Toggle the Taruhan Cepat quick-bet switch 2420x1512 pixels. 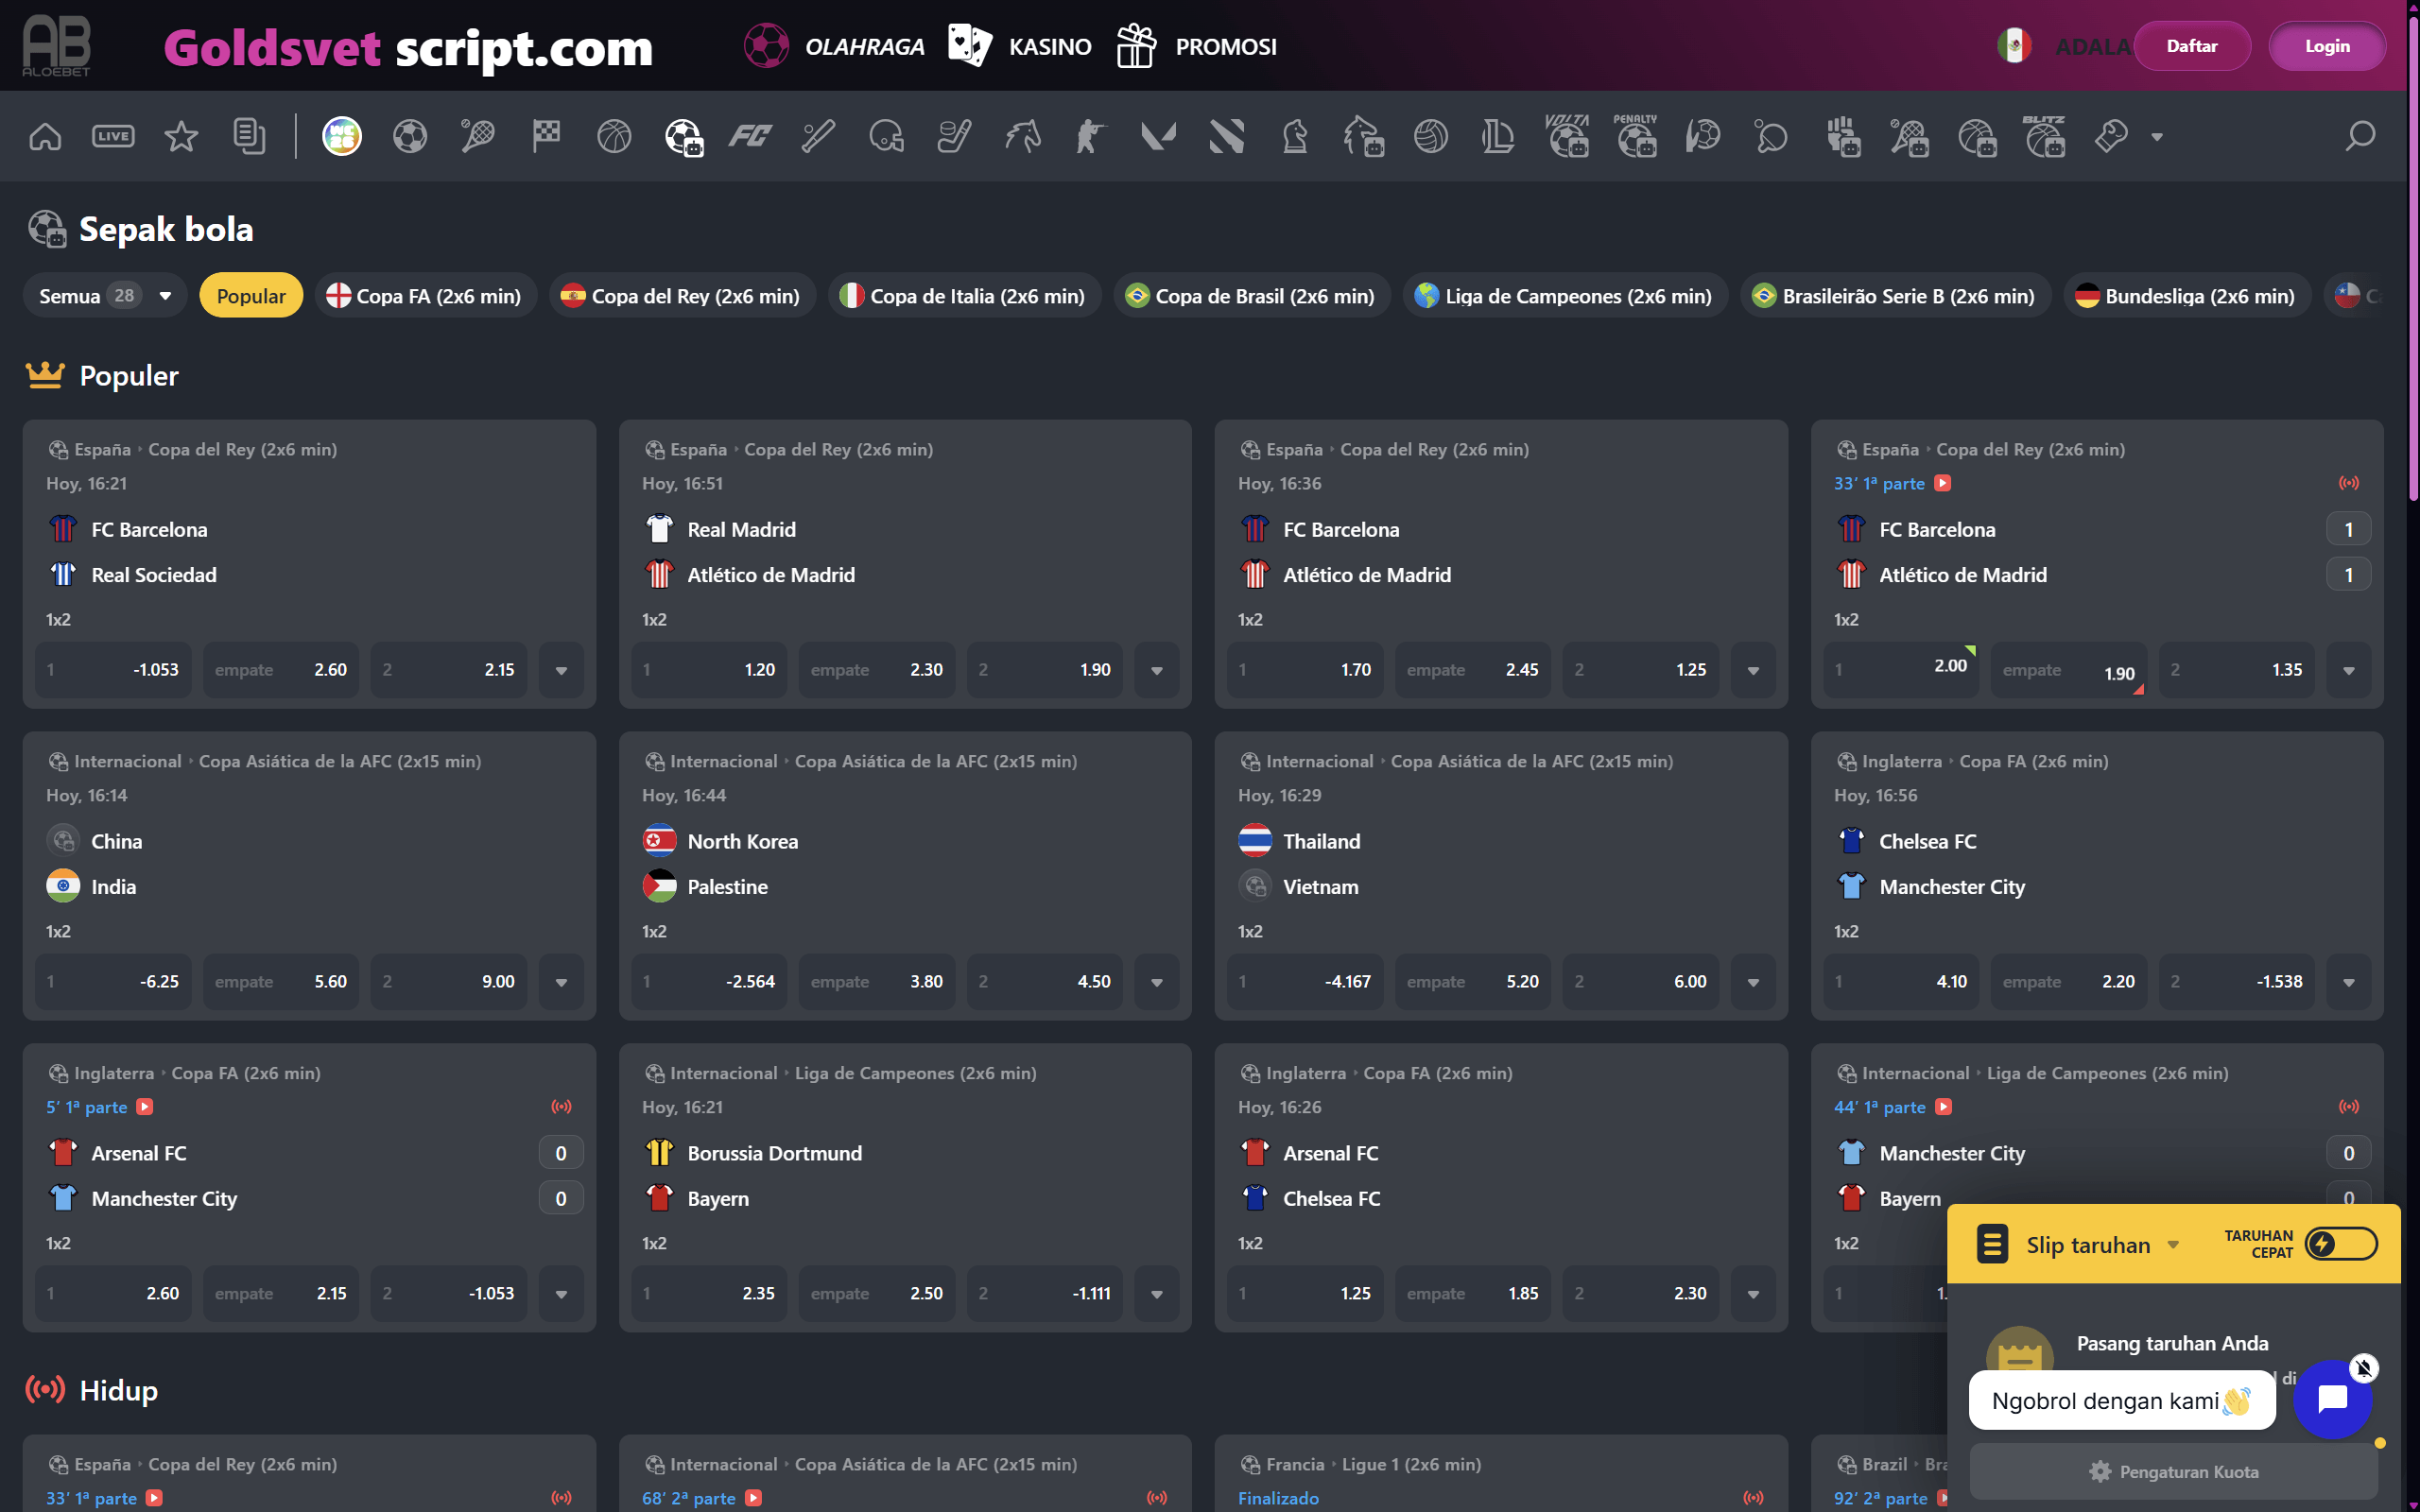point(2341,1243)
